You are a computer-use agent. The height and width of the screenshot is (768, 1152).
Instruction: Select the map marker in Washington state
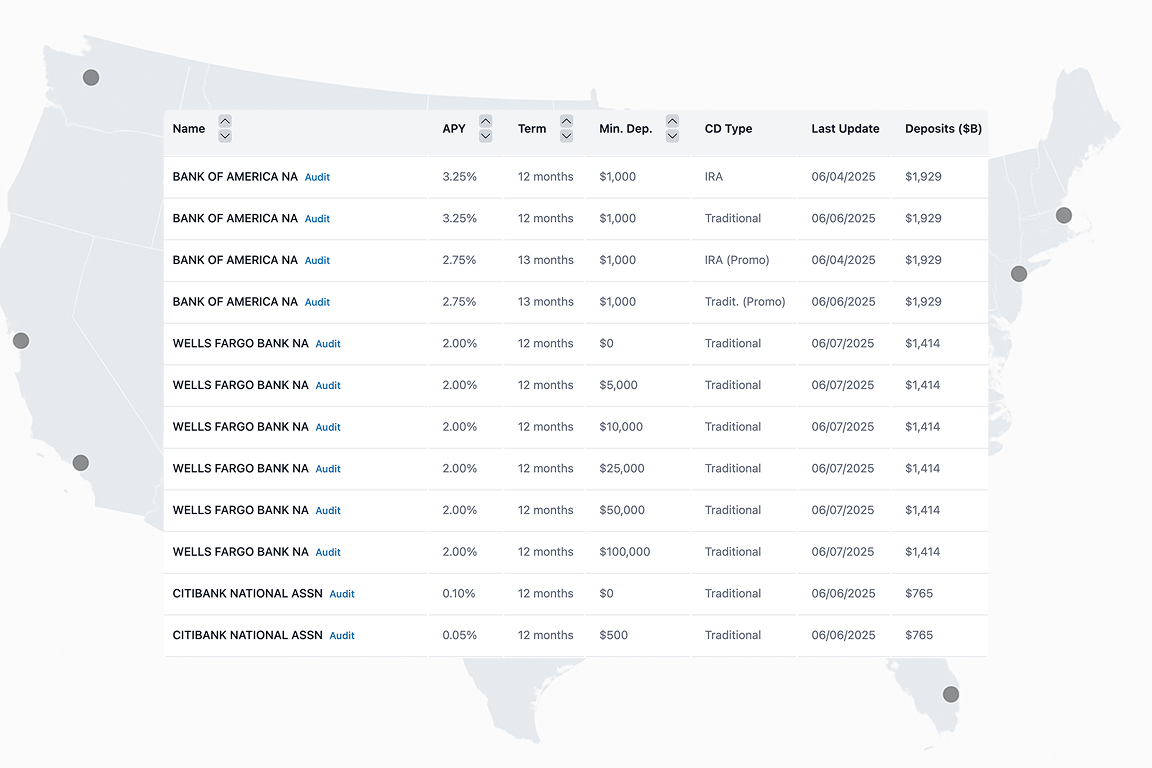[x=91, y=78]
